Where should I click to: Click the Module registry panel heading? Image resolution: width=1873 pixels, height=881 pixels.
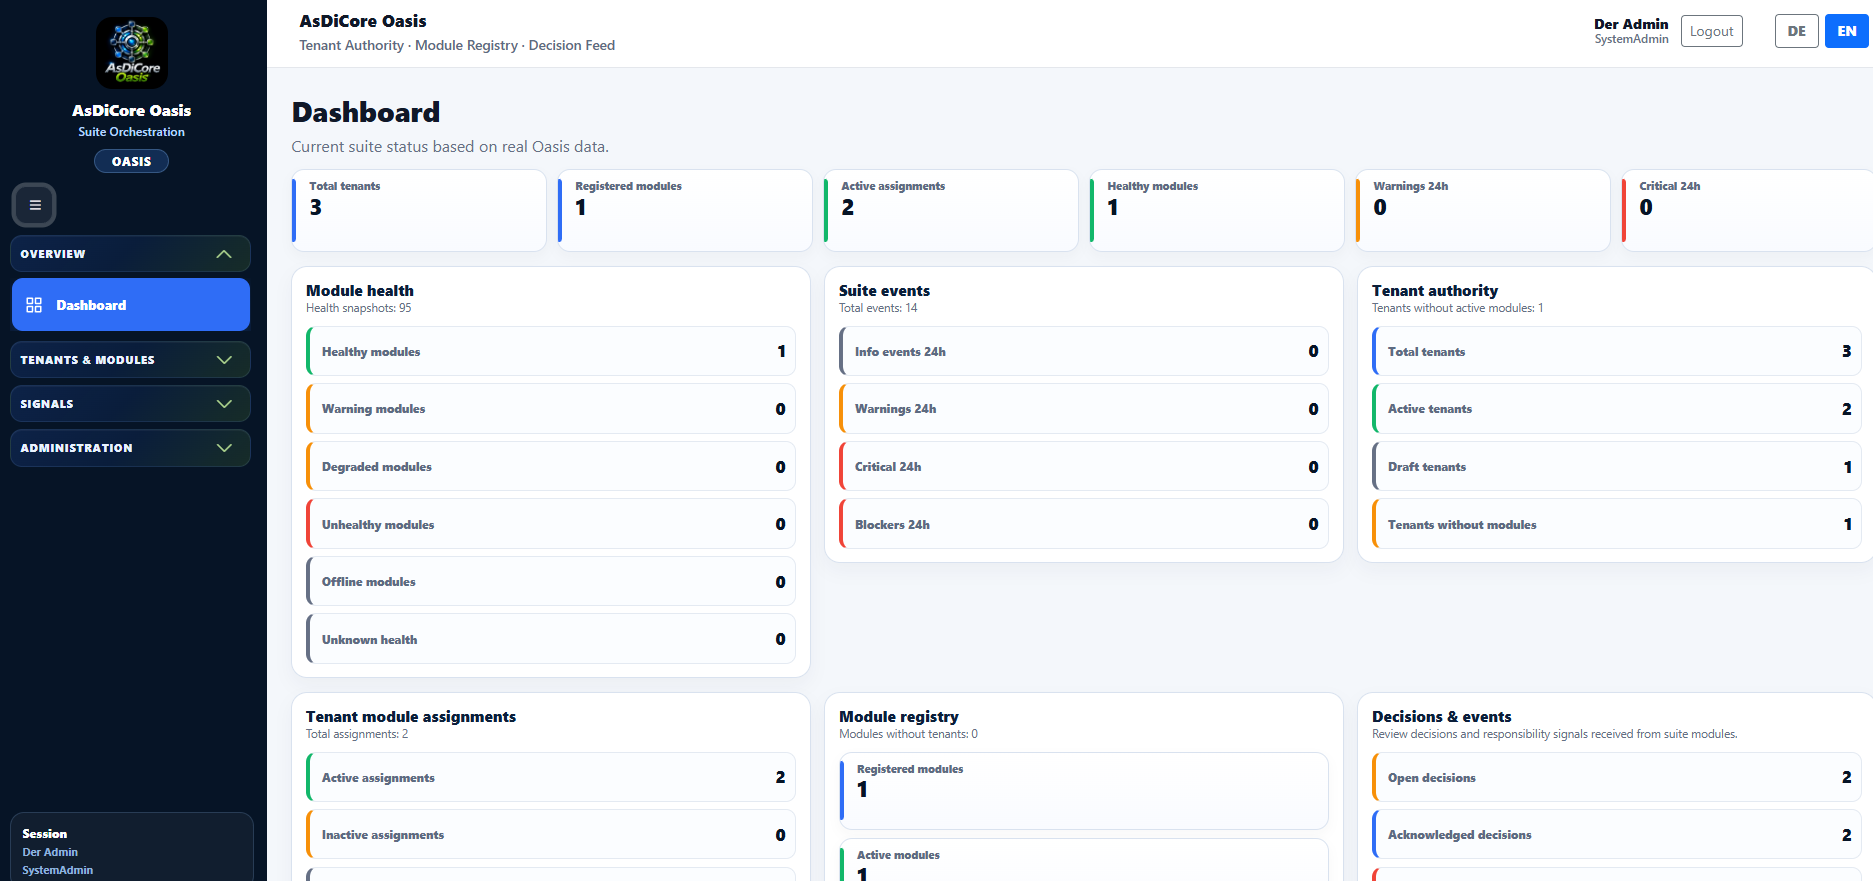point(899,717)
